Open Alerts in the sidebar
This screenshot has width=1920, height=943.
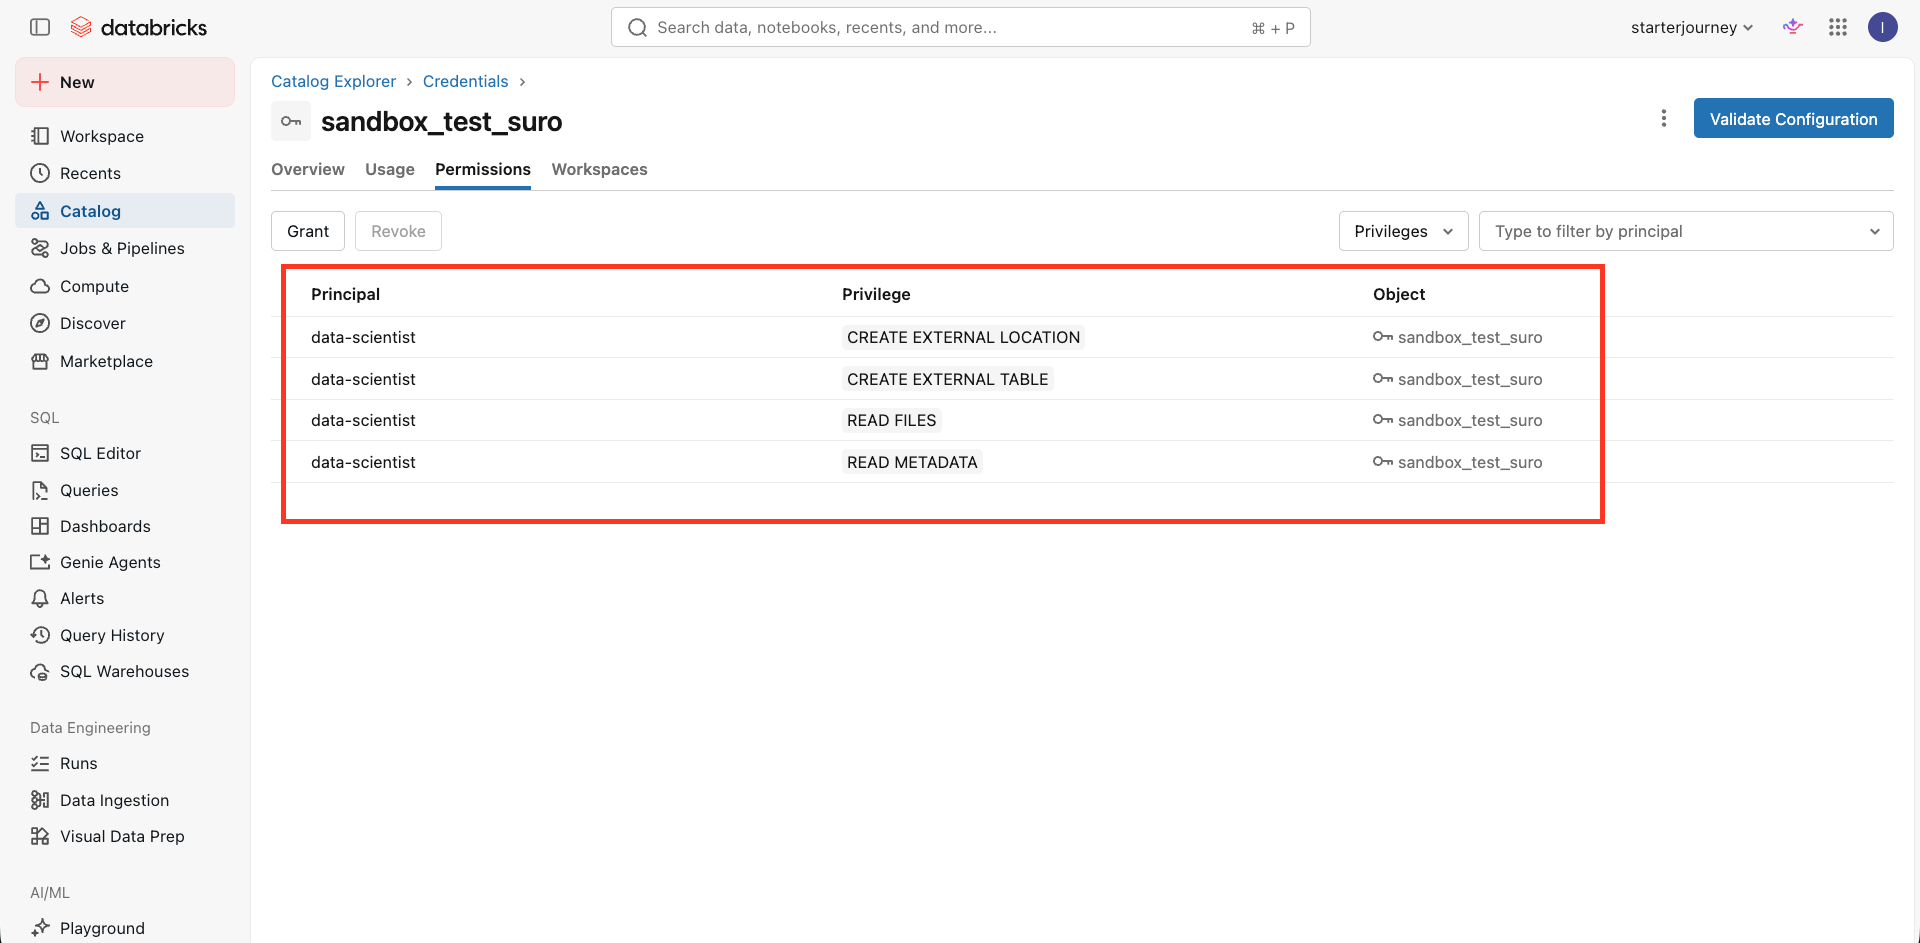125,598
